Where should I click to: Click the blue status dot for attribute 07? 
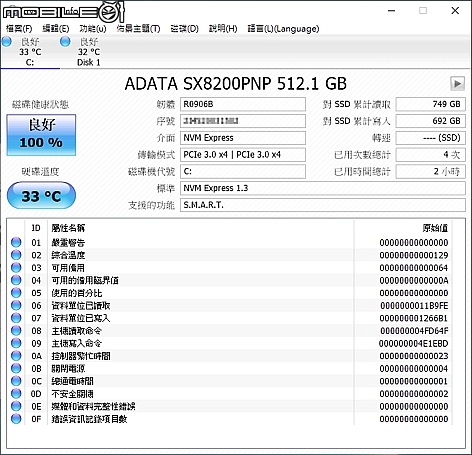click(16, 318)
